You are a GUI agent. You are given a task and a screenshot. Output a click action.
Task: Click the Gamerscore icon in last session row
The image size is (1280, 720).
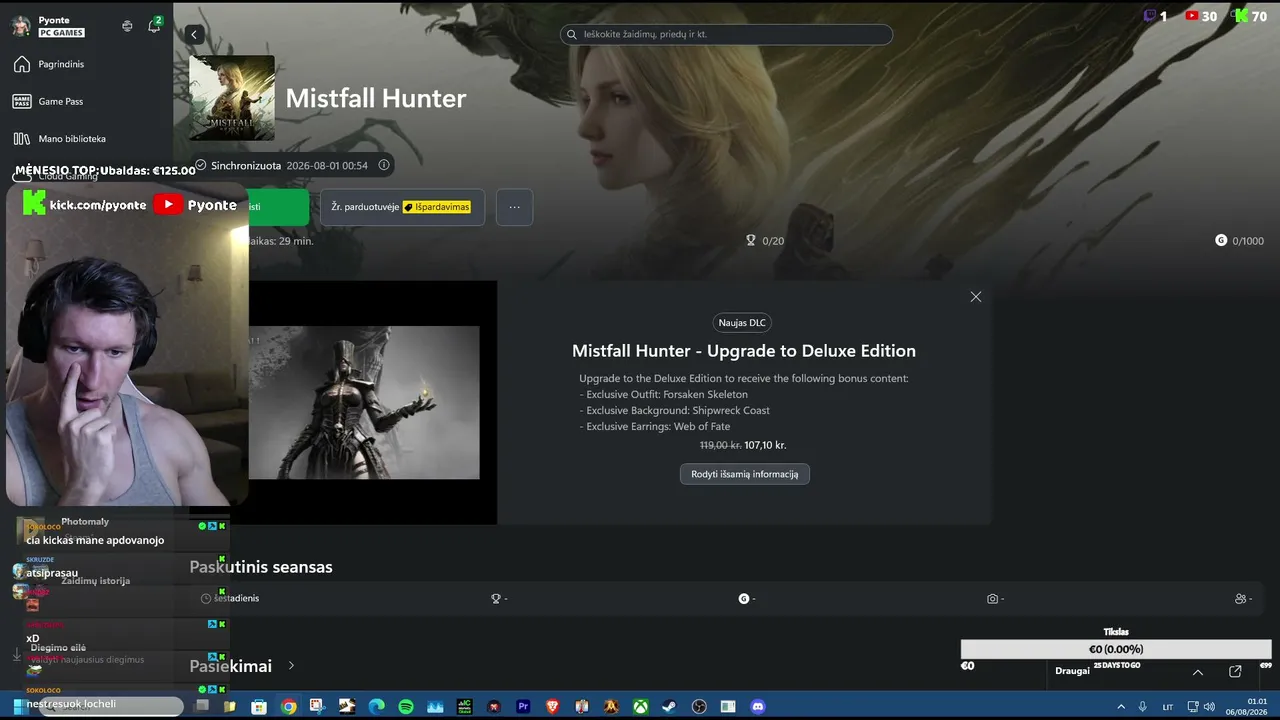click(x=744, y=599)
